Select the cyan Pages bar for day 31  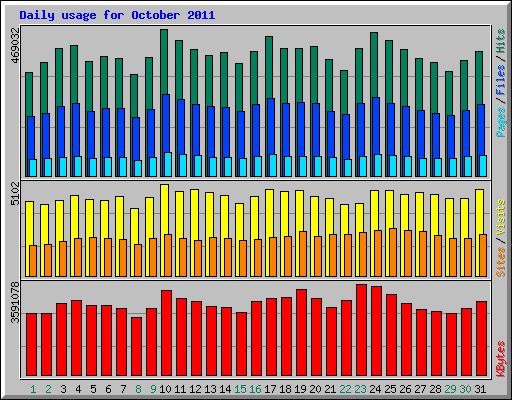(483, 166)
